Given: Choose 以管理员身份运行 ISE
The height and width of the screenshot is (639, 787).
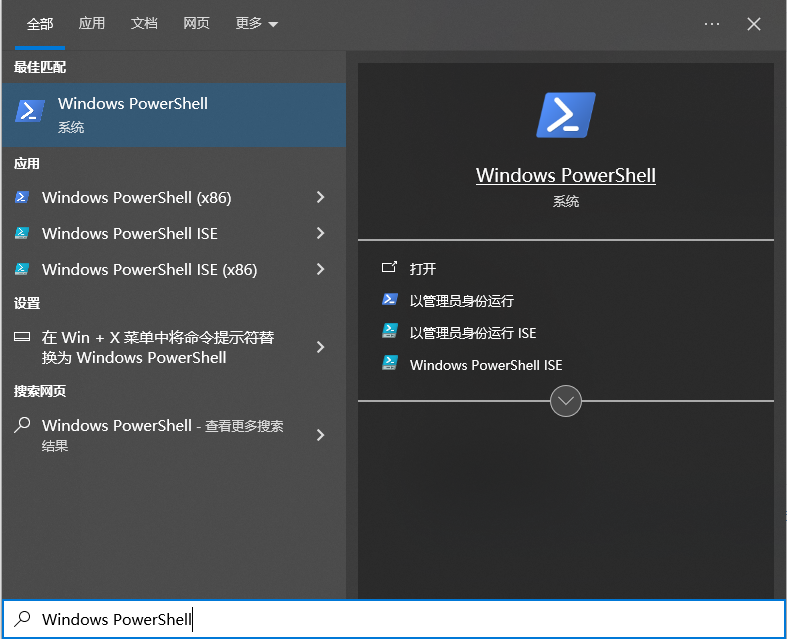Looking at the screenshot, I should [x=473, y=333].
